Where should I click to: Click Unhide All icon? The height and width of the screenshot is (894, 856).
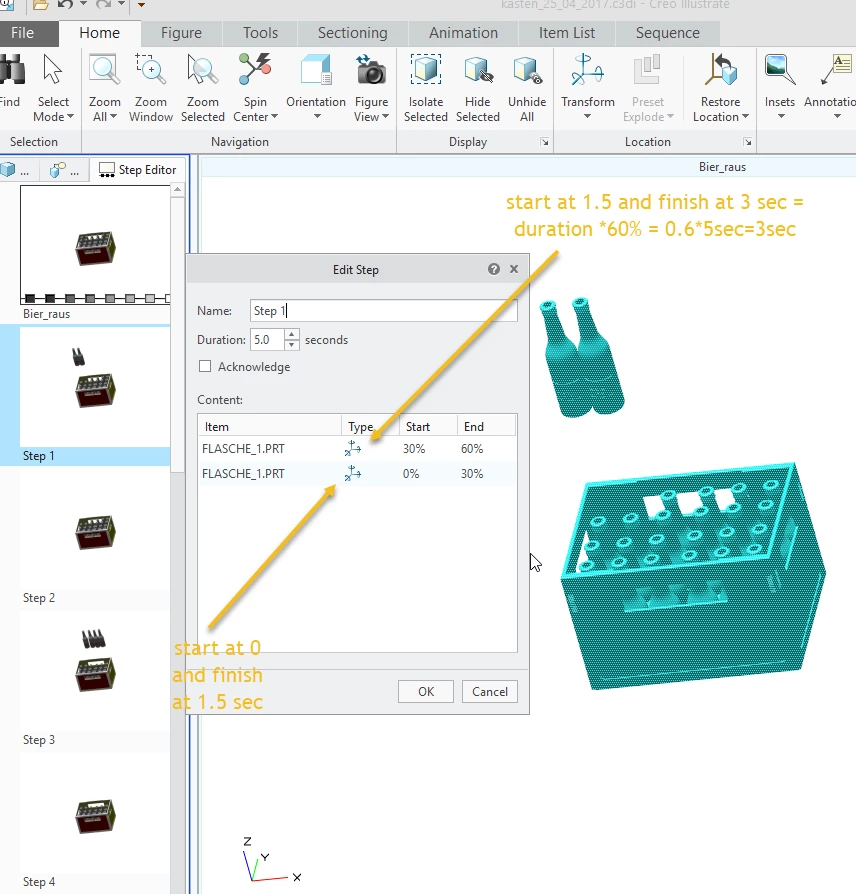527,70
